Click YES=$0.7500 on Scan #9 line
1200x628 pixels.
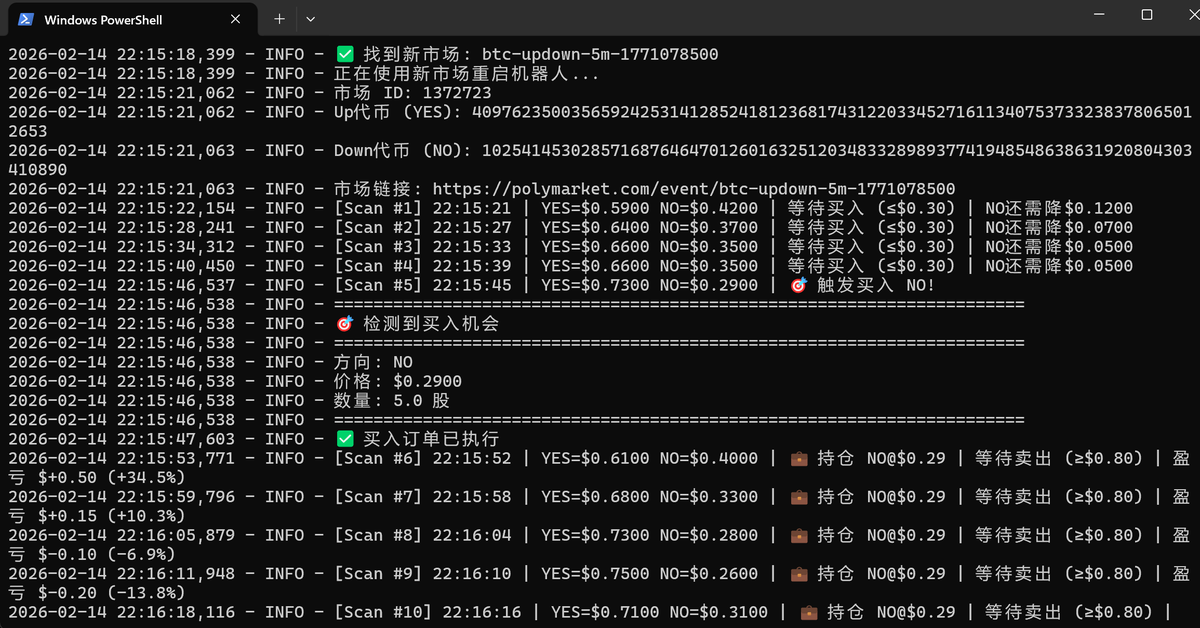coord(595,574)
